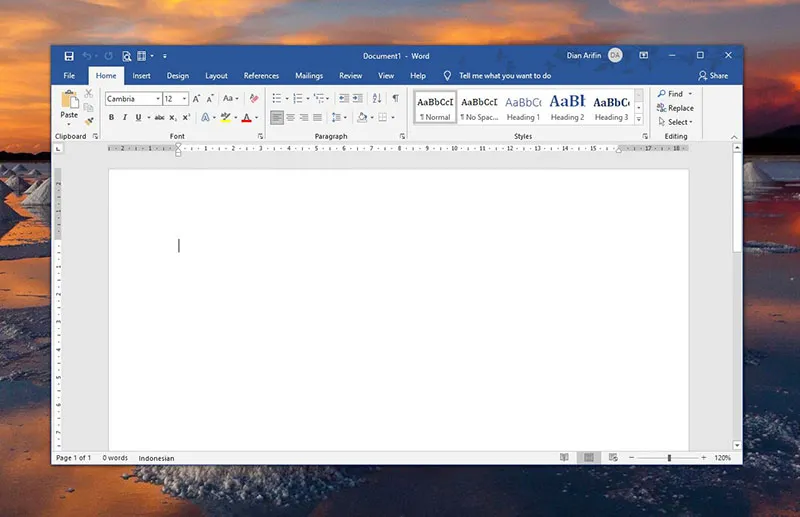This screenshot has height=517, width=800.
Task: Toggle Strikethrough formatting
Action: (x=159, y=118)
